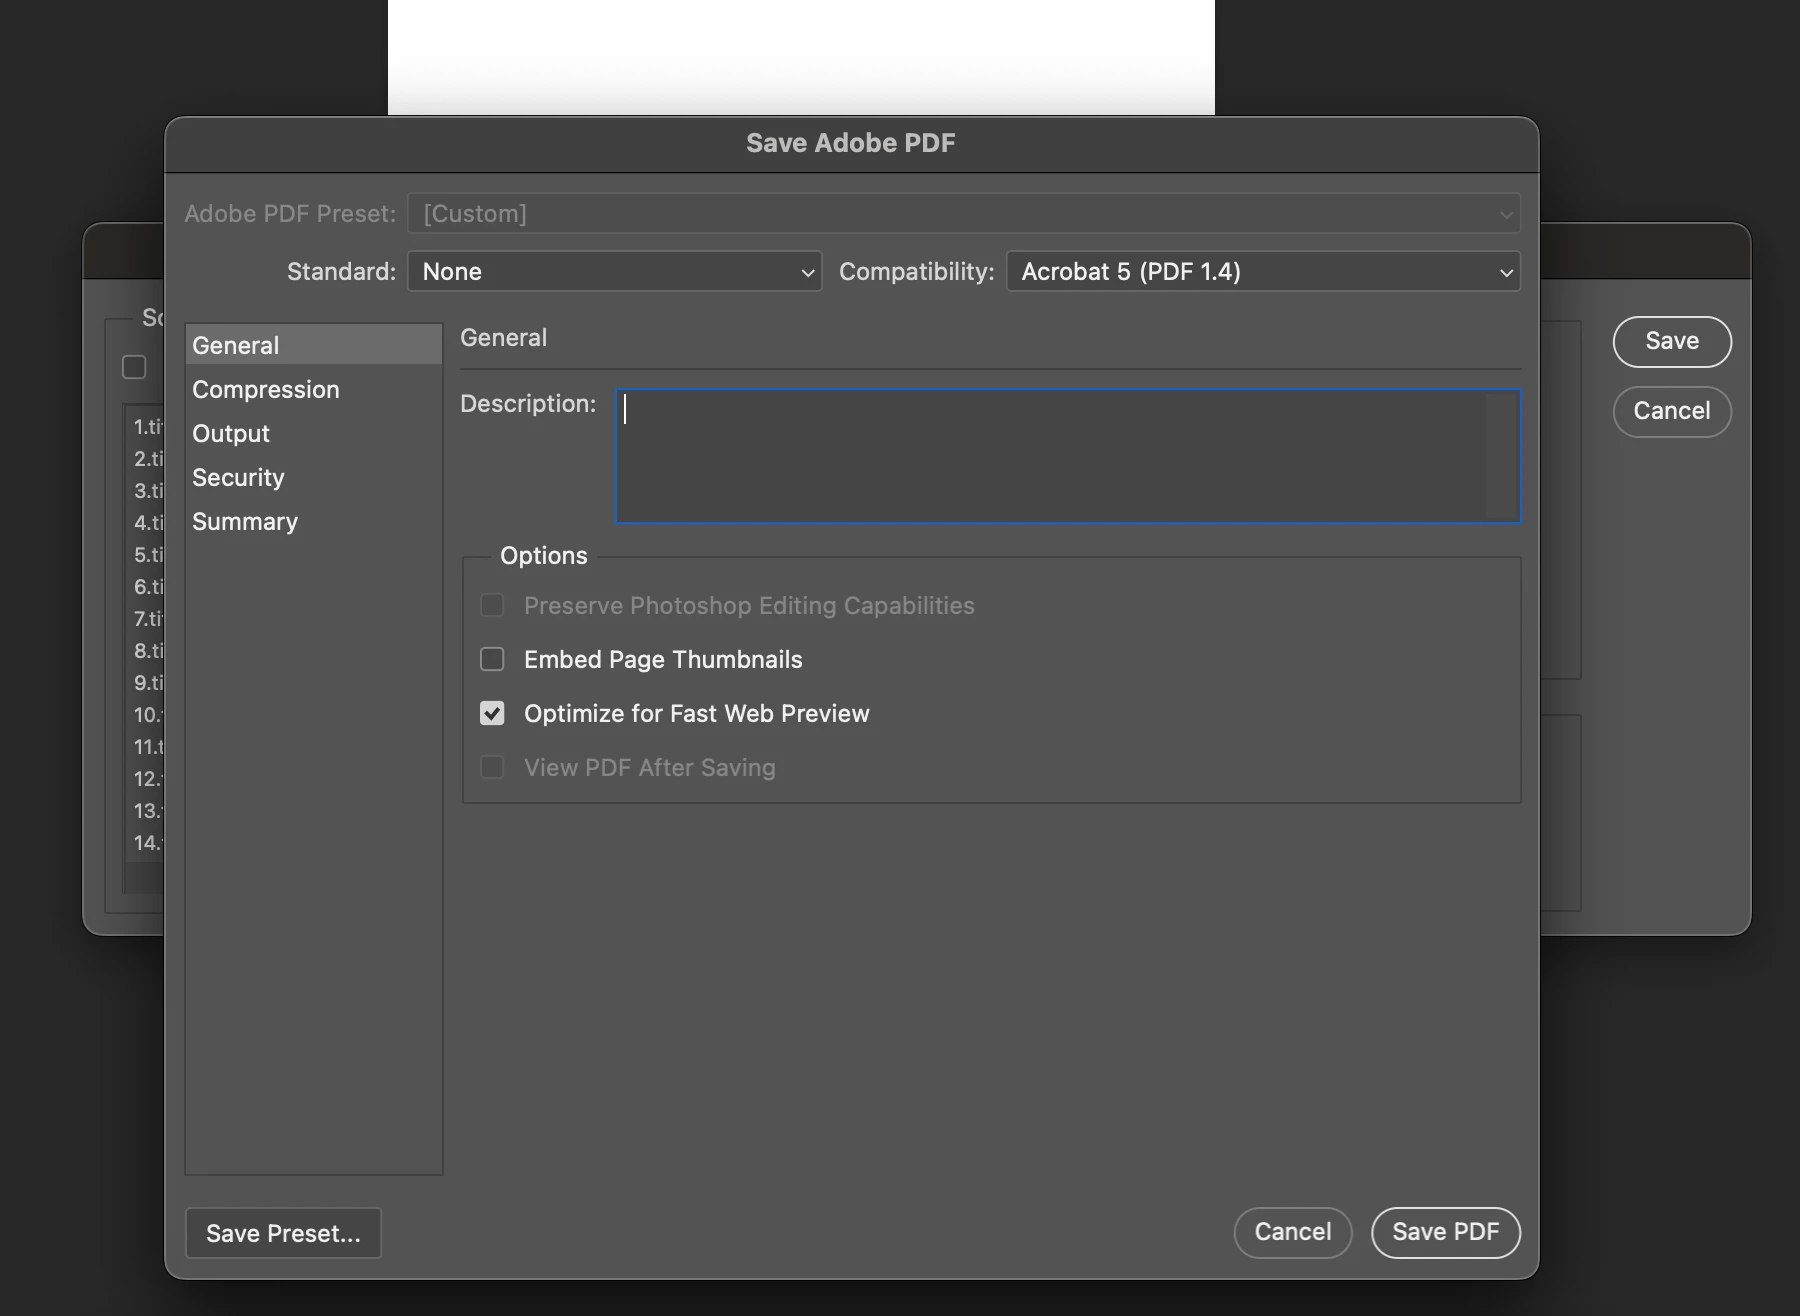The image size is (1800, 1316).
Task: Switch to the Compression section
Action: click(x=313, y=389)
